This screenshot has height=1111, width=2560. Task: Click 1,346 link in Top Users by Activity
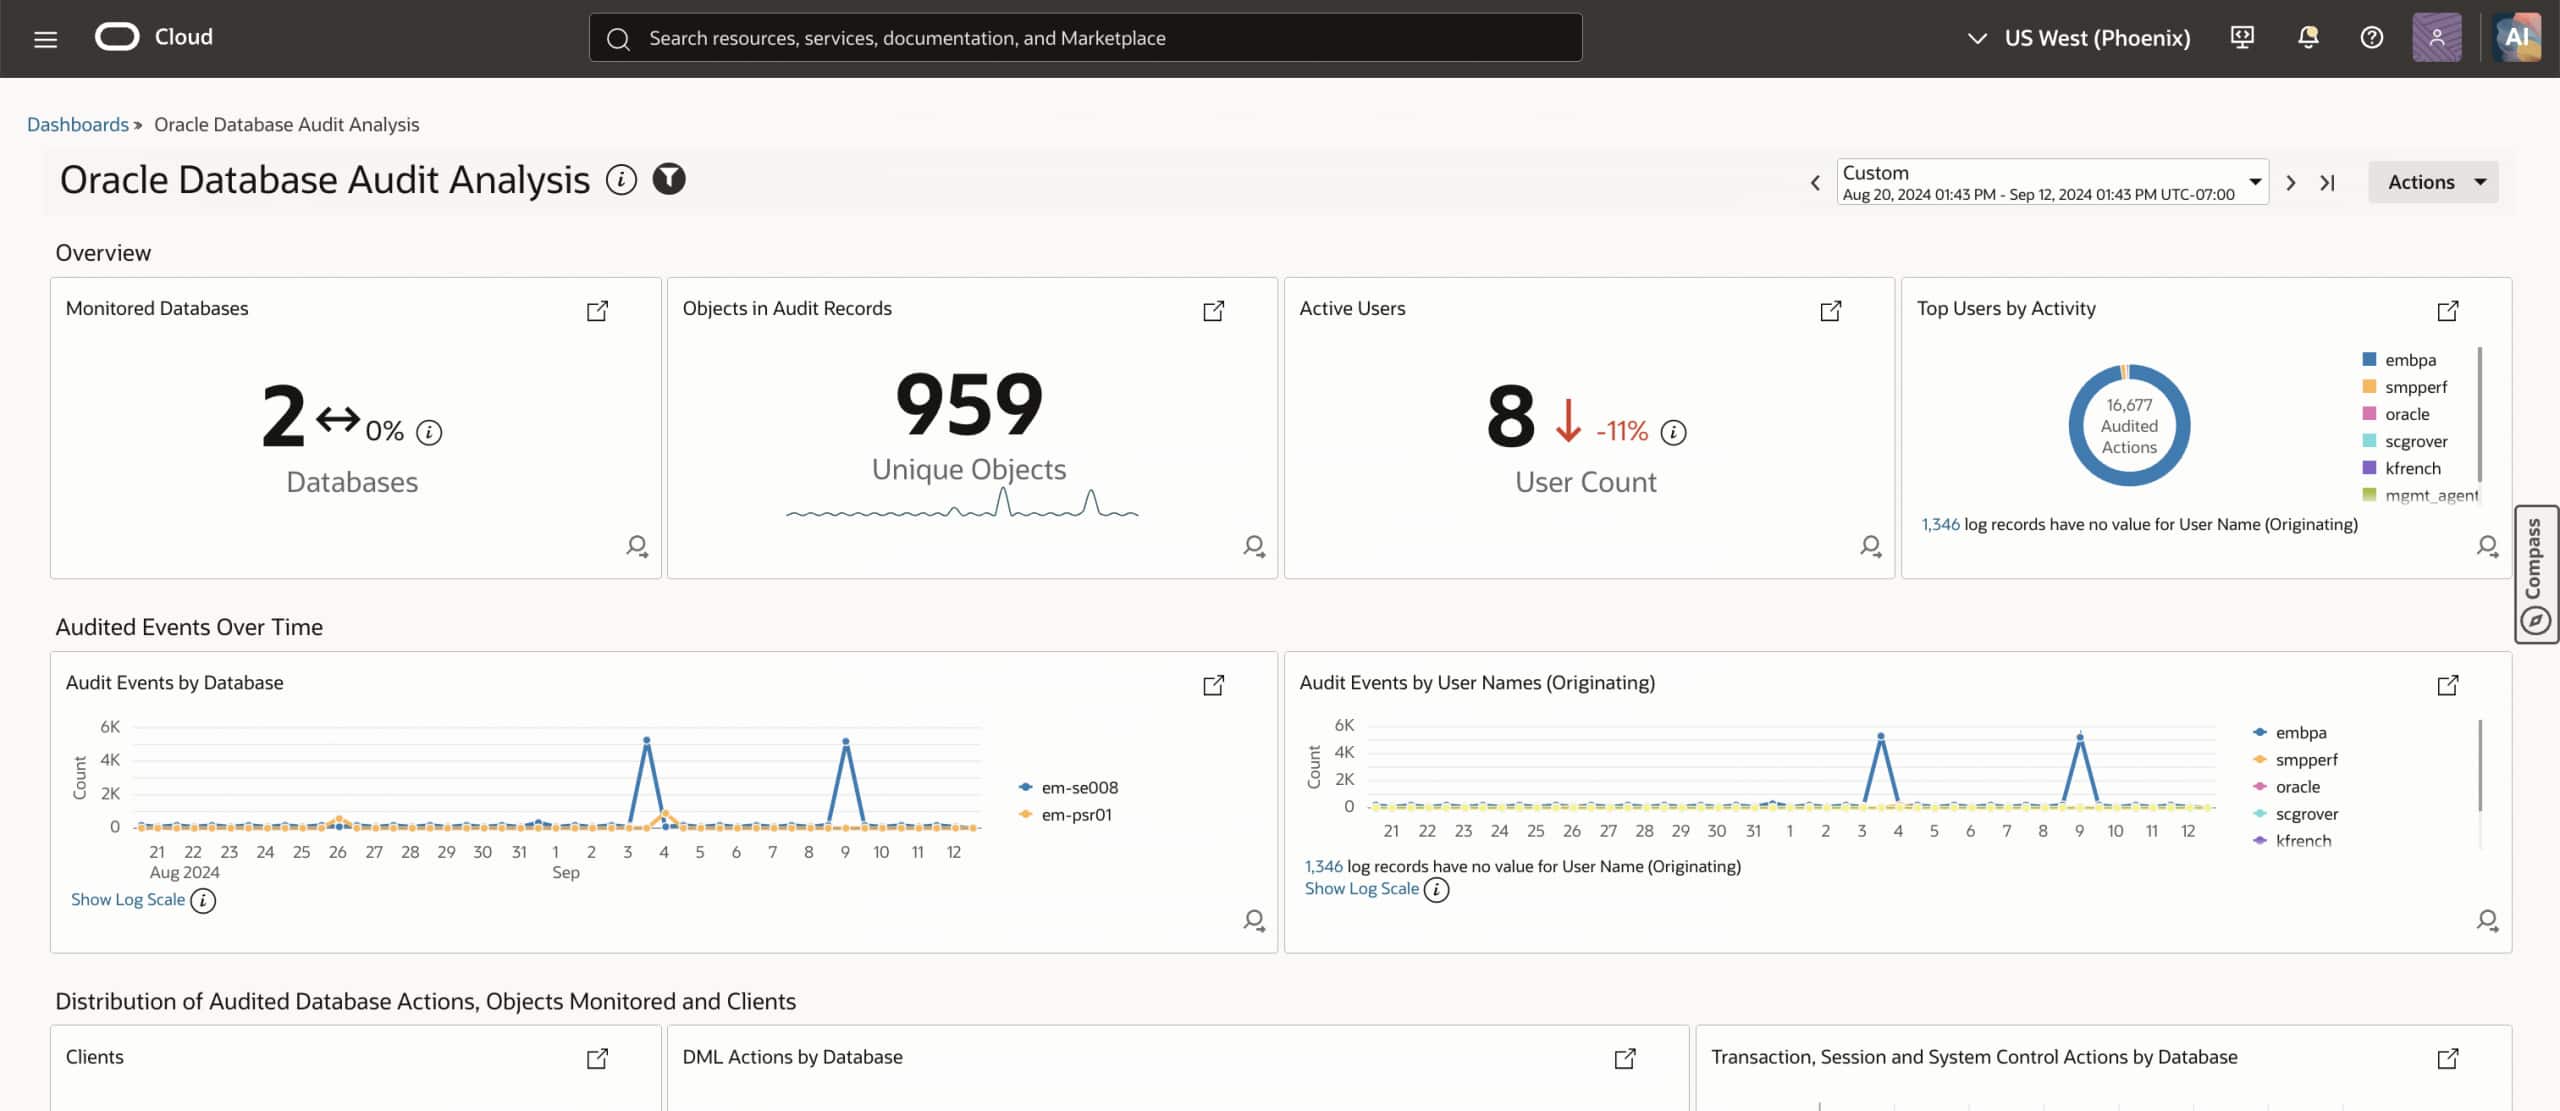coord(1940,524)
